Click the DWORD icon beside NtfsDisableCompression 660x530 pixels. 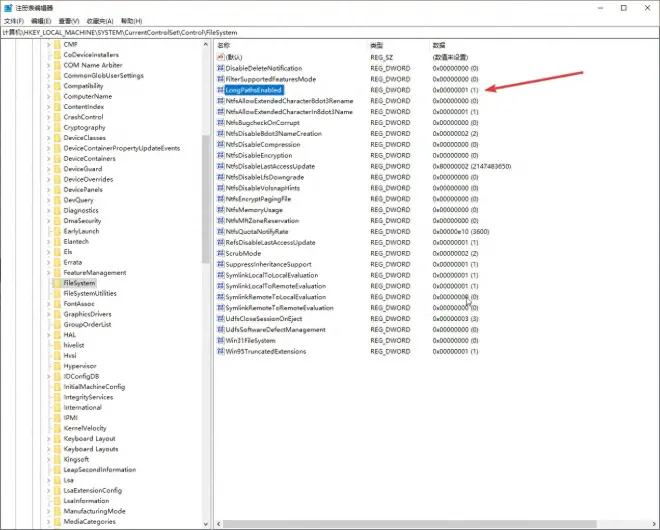point(221,144)
